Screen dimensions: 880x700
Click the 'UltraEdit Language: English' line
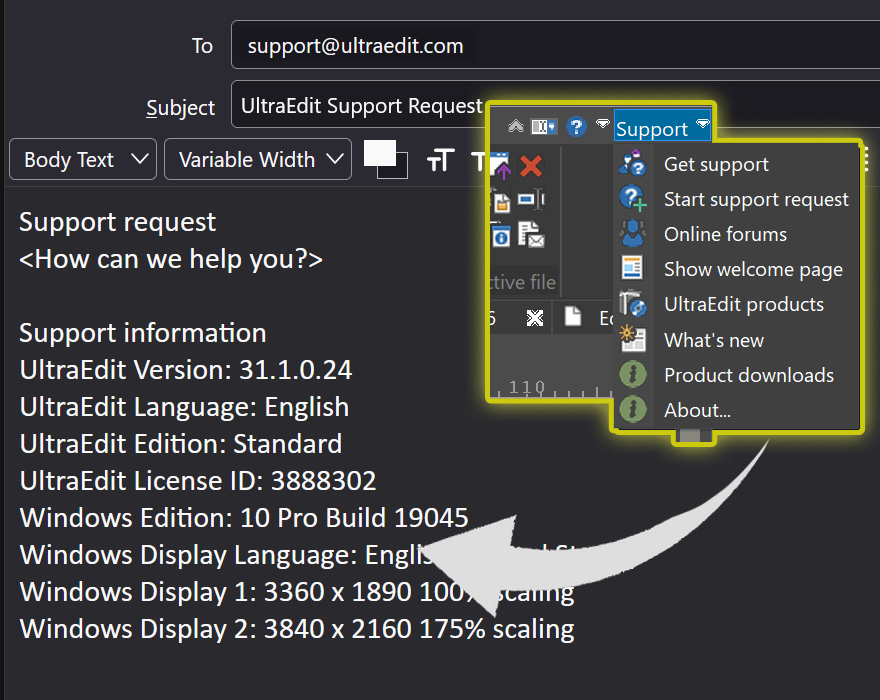(184, 407)
